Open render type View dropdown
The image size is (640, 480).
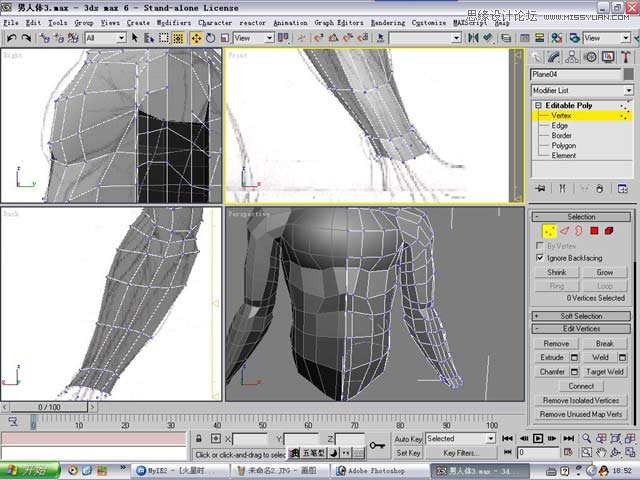(607, 38)
